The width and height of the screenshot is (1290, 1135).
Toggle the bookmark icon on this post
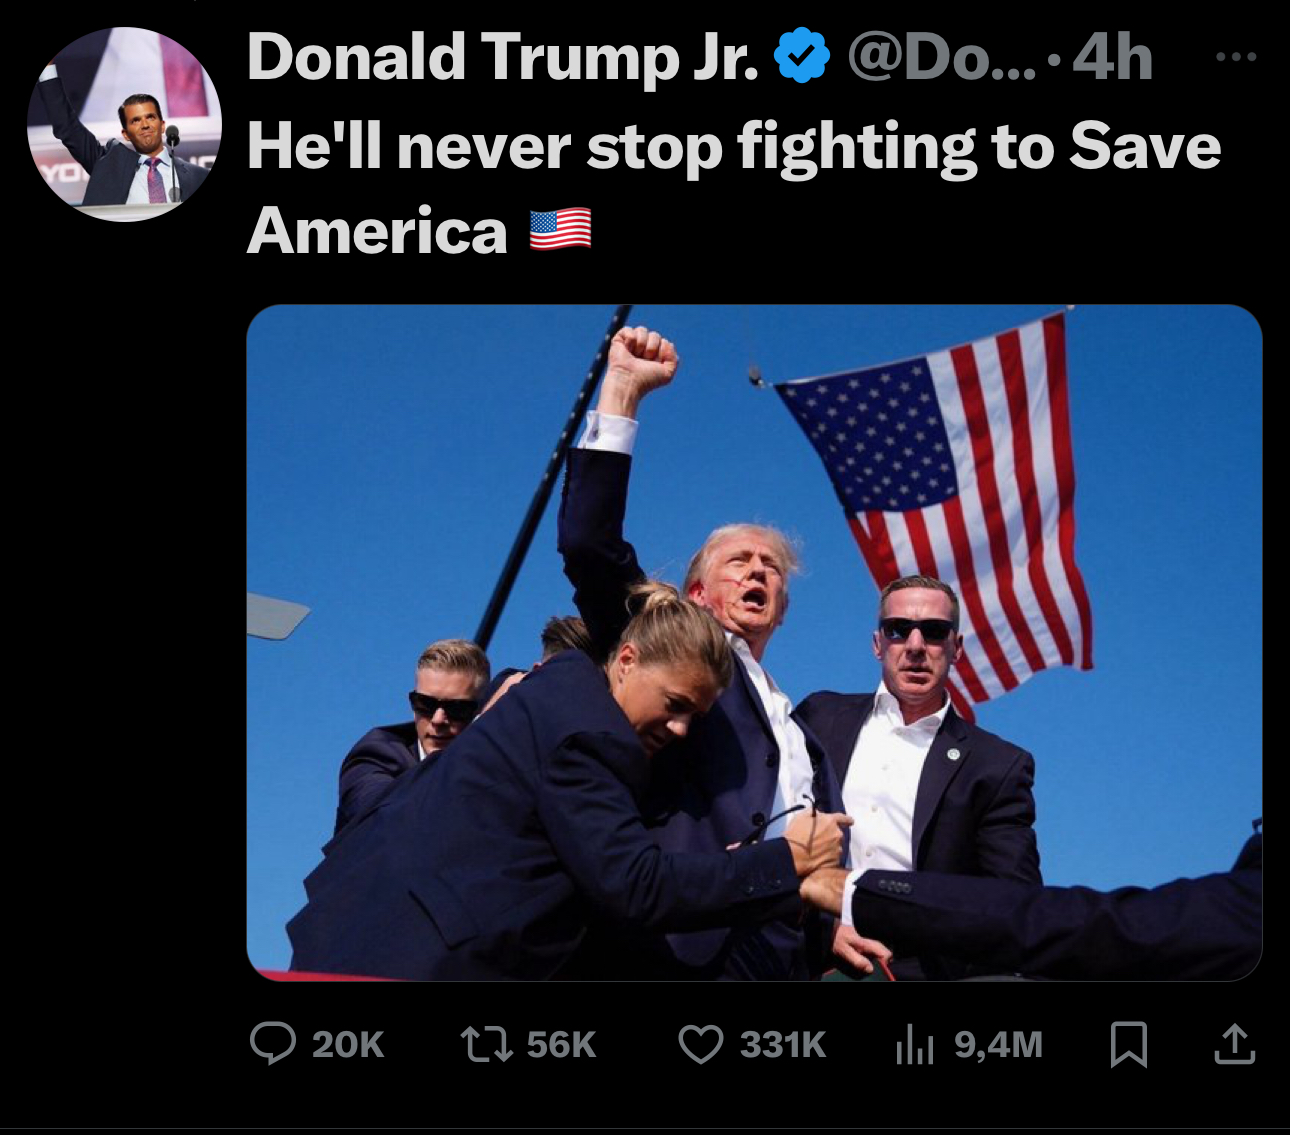click(x=1129, y=1045)
